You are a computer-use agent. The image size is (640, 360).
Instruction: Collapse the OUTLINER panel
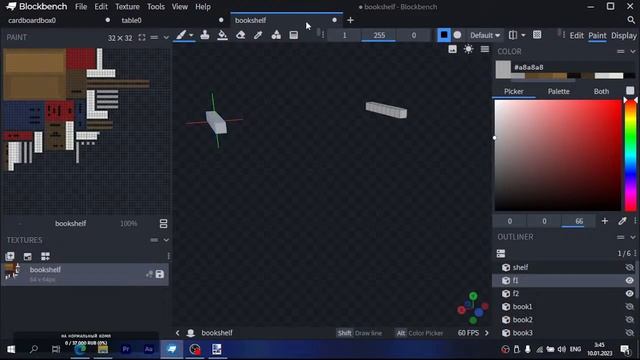[x=633, y=237]
